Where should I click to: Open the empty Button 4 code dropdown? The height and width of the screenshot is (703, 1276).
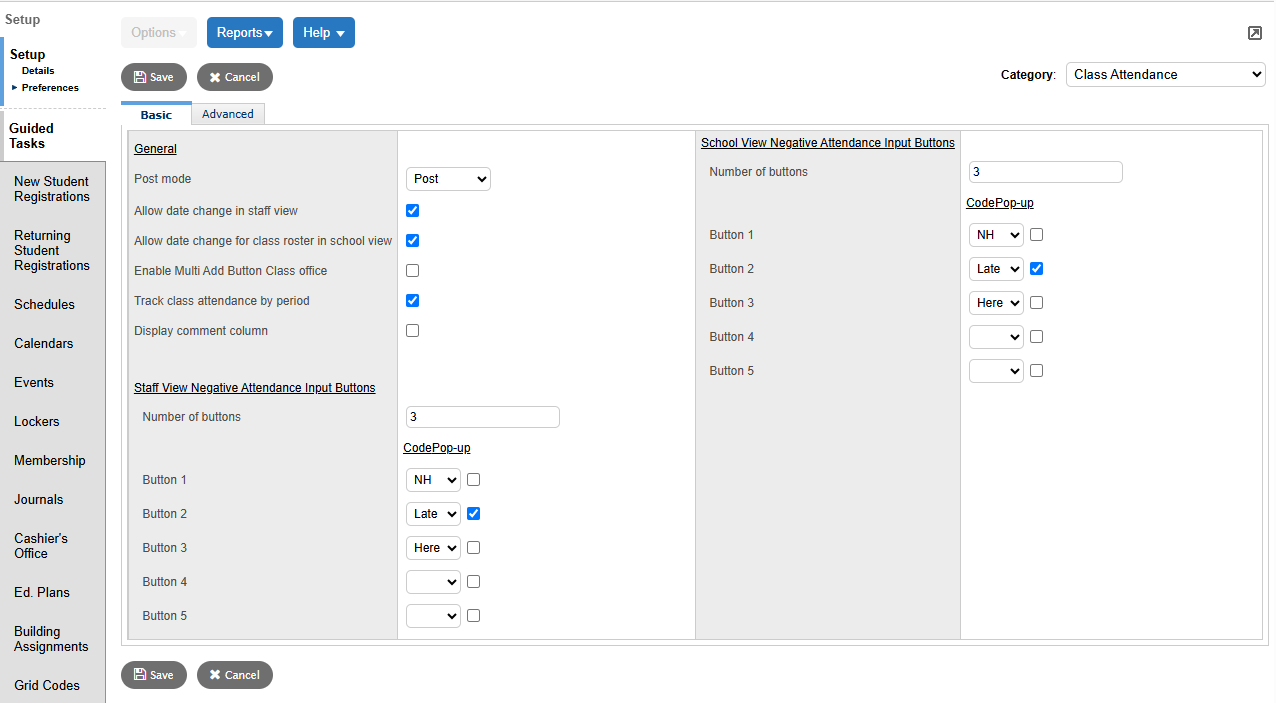(433, 581)
